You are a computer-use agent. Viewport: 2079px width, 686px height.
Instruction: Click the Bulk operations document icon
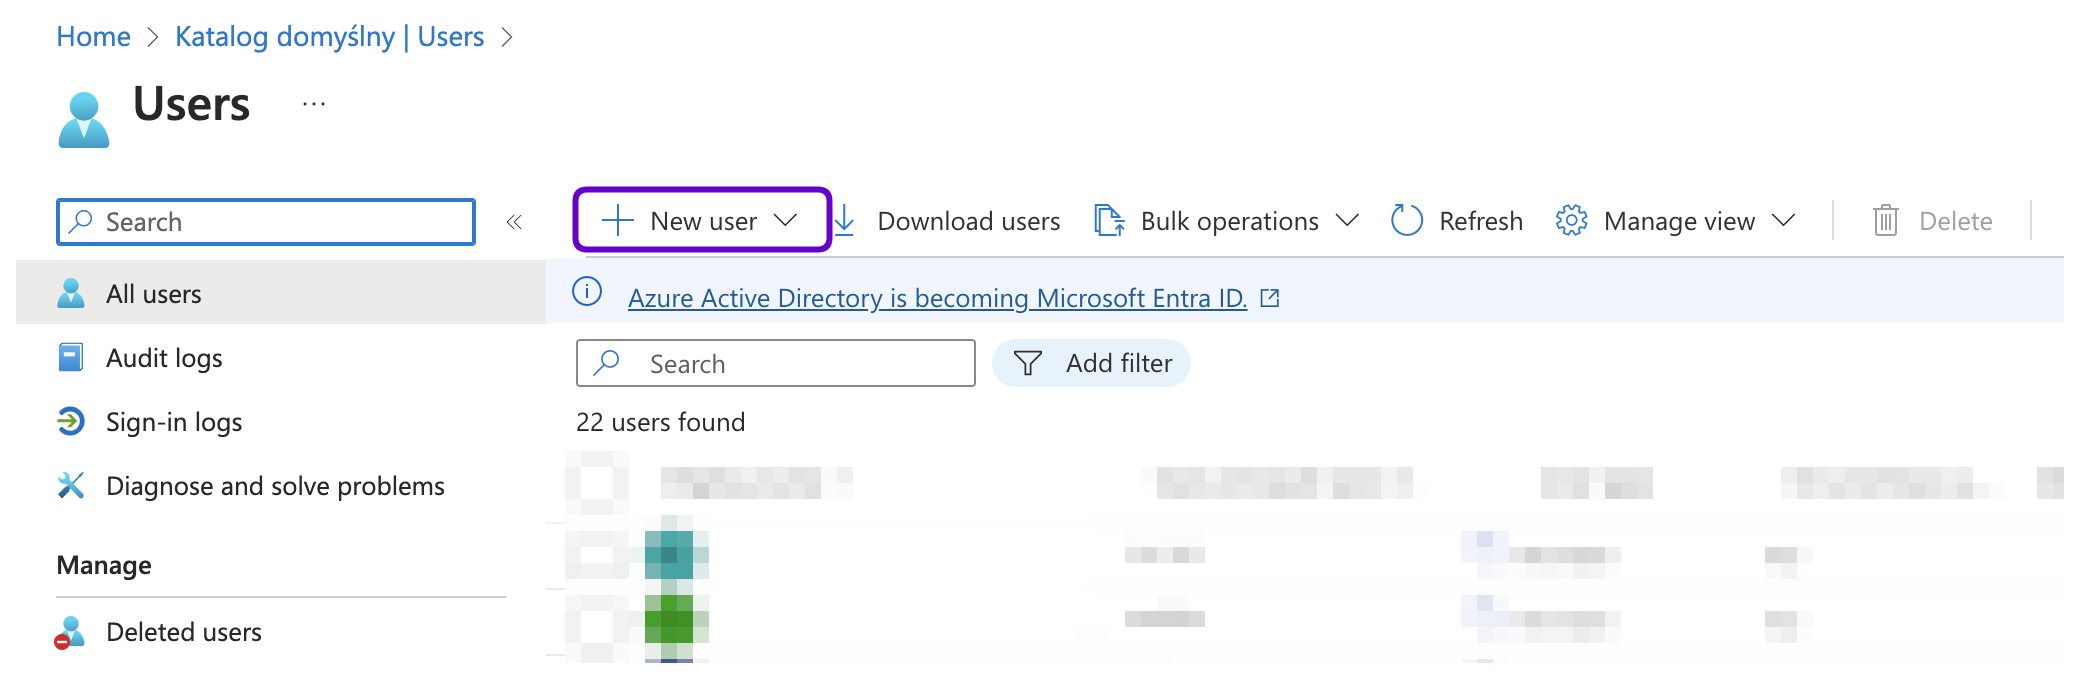pos(1108,220)
